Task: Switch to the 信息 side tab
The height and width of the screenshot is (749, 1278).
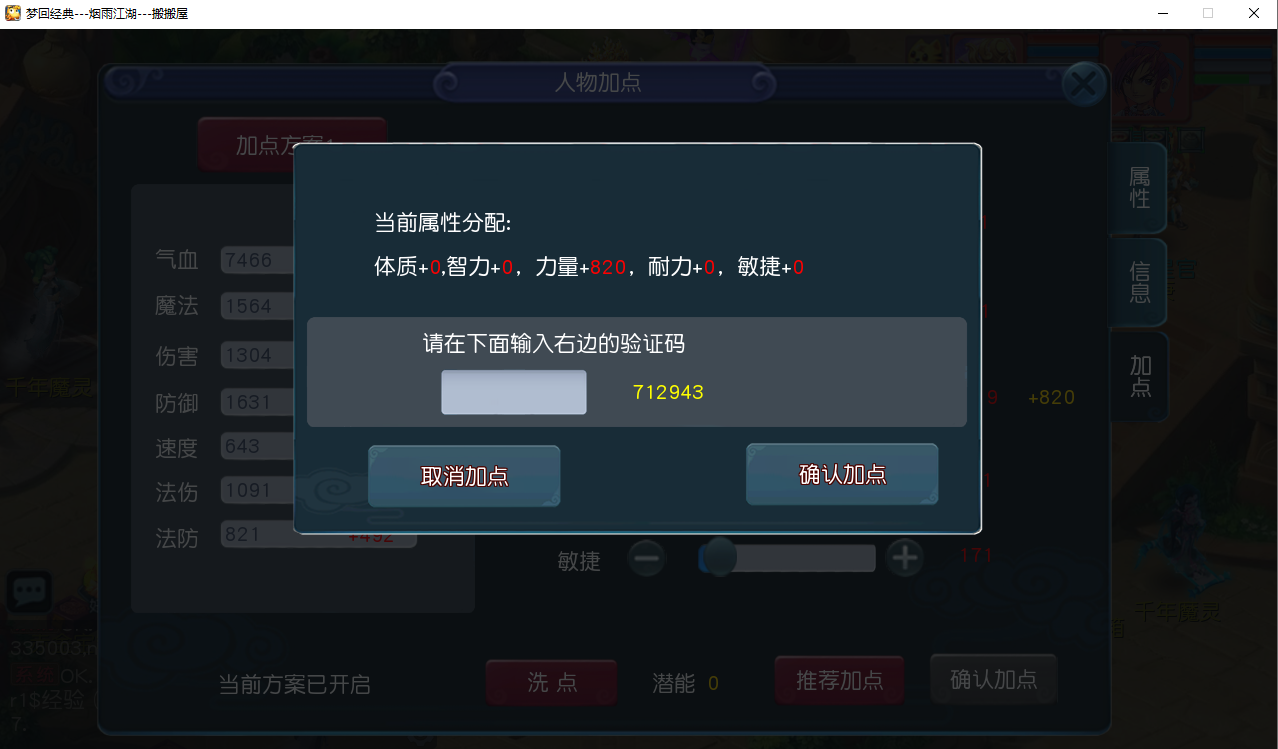Action: tap(1139, 283)
